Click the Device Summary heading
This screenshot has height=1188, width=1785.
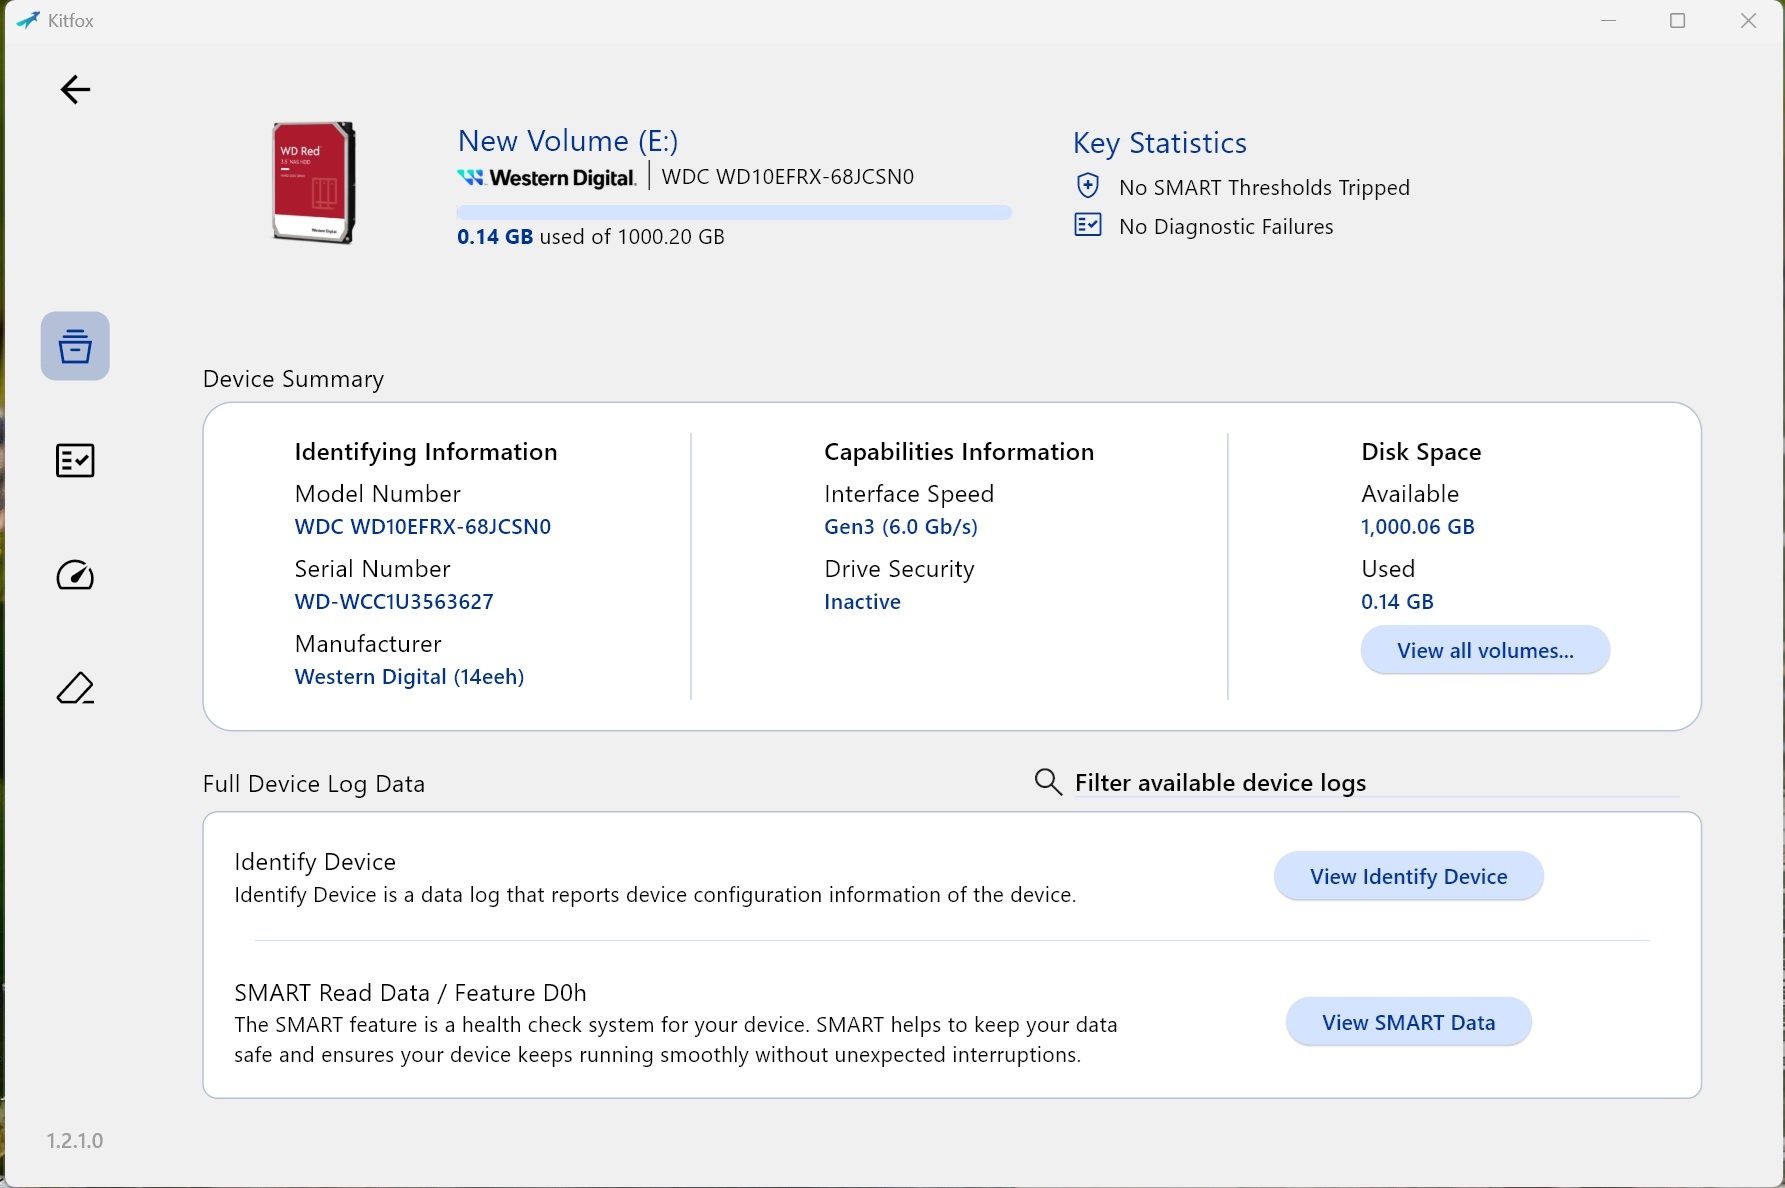tap(293, 379)
